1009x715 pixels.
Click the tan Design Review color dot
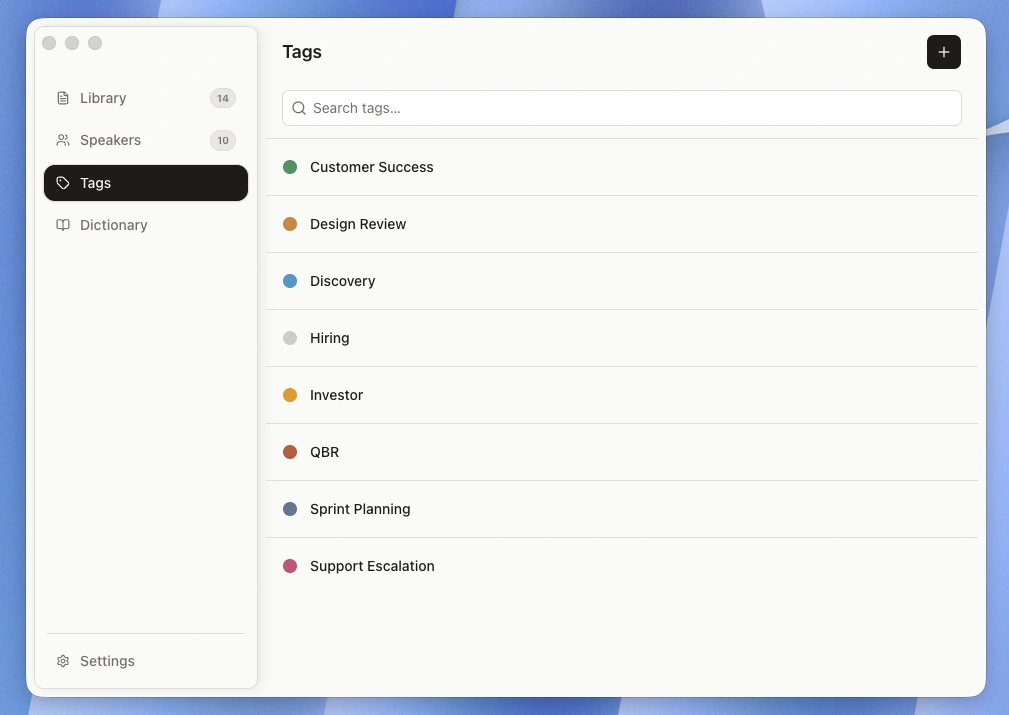point(290,224)
